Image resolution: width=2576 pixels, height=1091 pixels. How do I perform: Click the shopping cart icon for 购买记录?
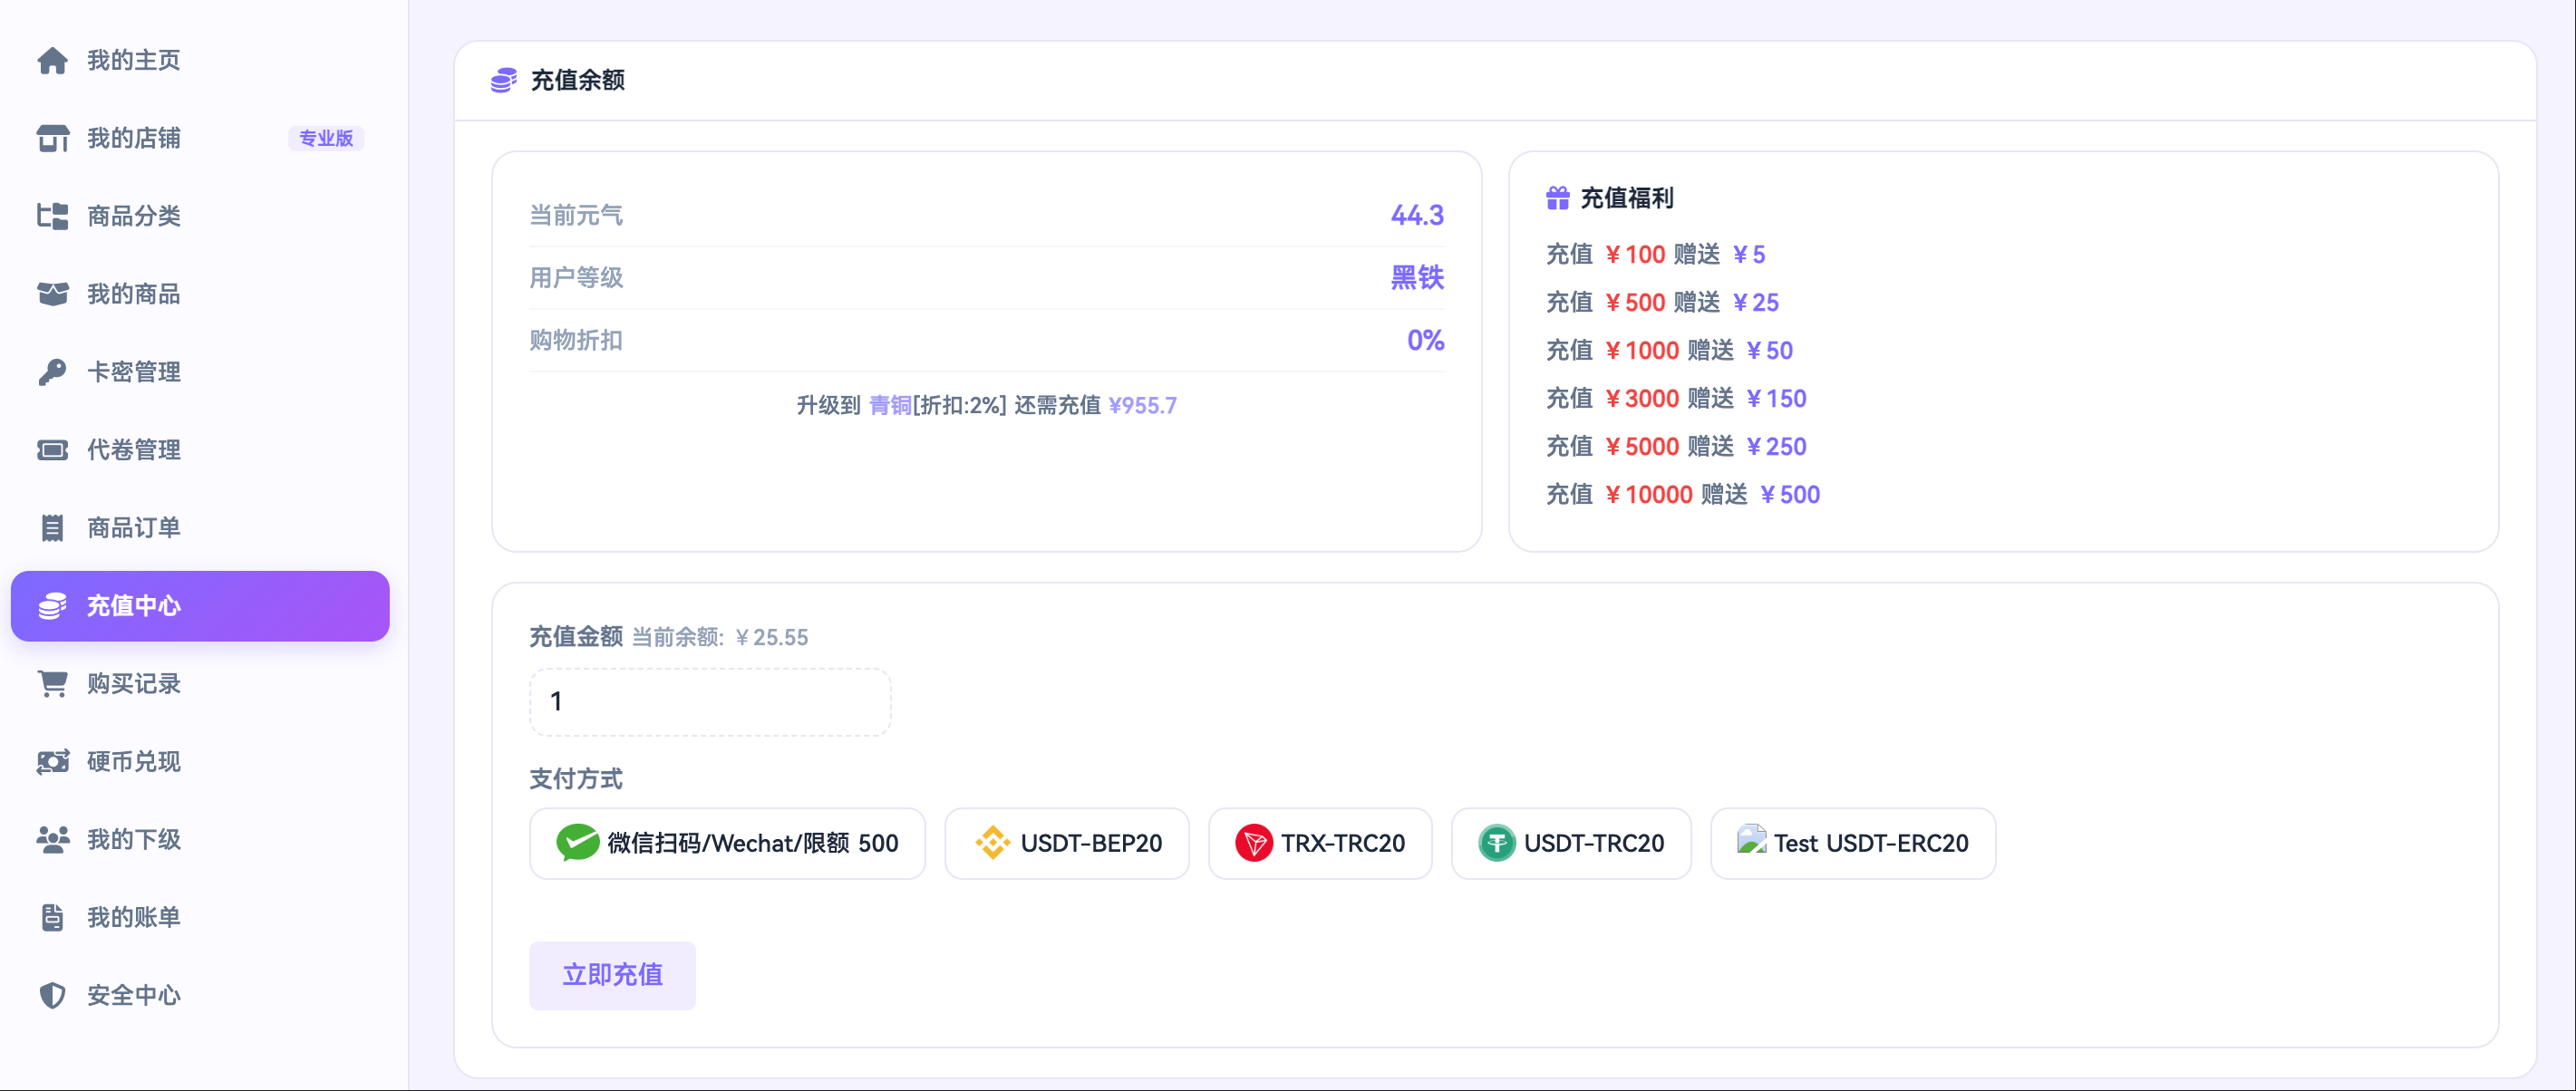tap(52, 684)
